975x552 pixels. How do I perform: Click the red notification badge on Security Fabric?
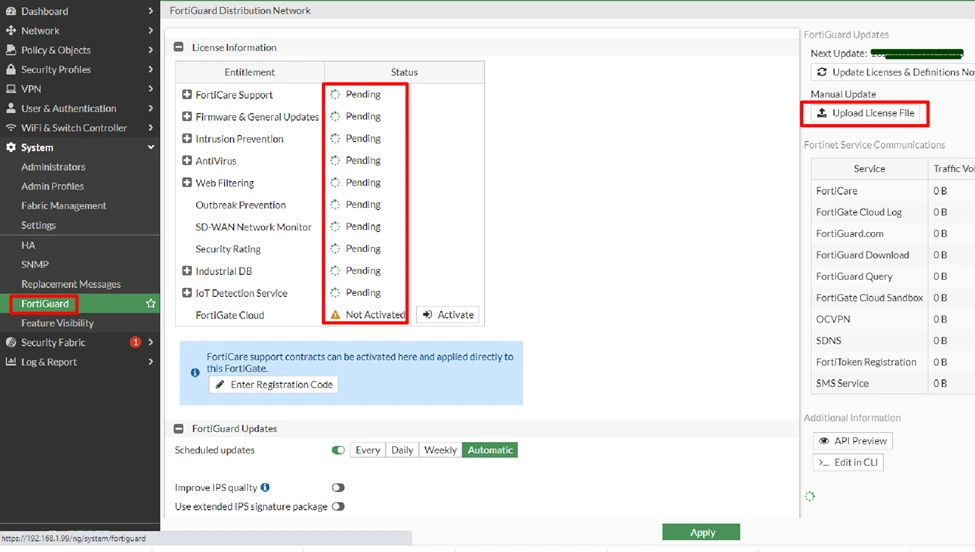[135, 342]
